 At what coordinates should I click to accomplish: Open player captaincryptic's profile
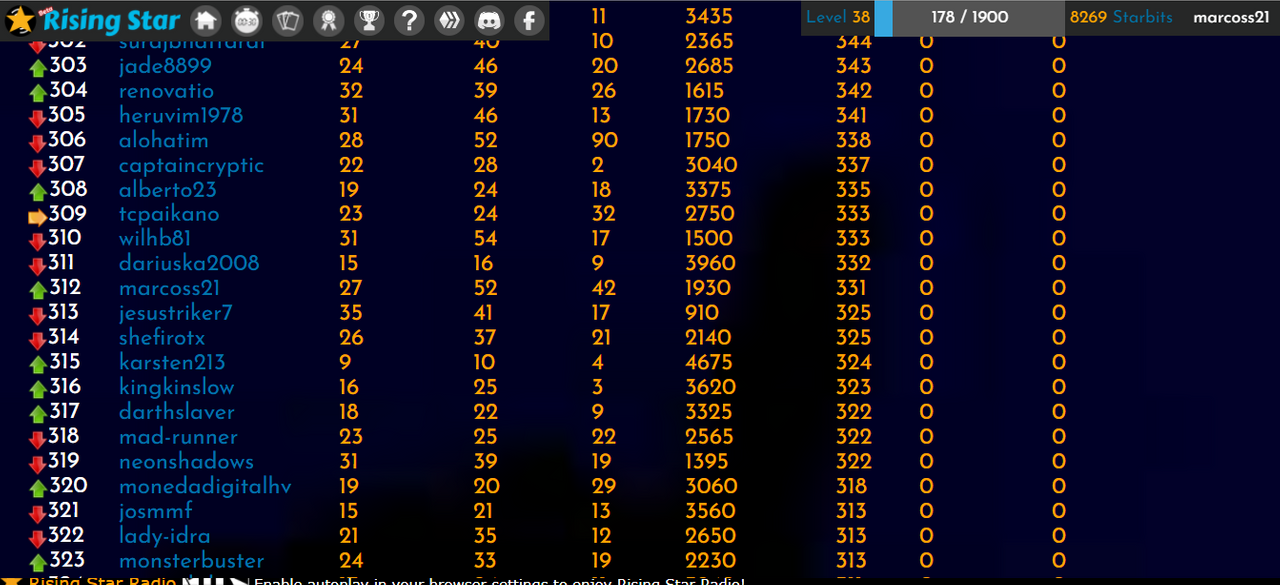pos(191,166)
